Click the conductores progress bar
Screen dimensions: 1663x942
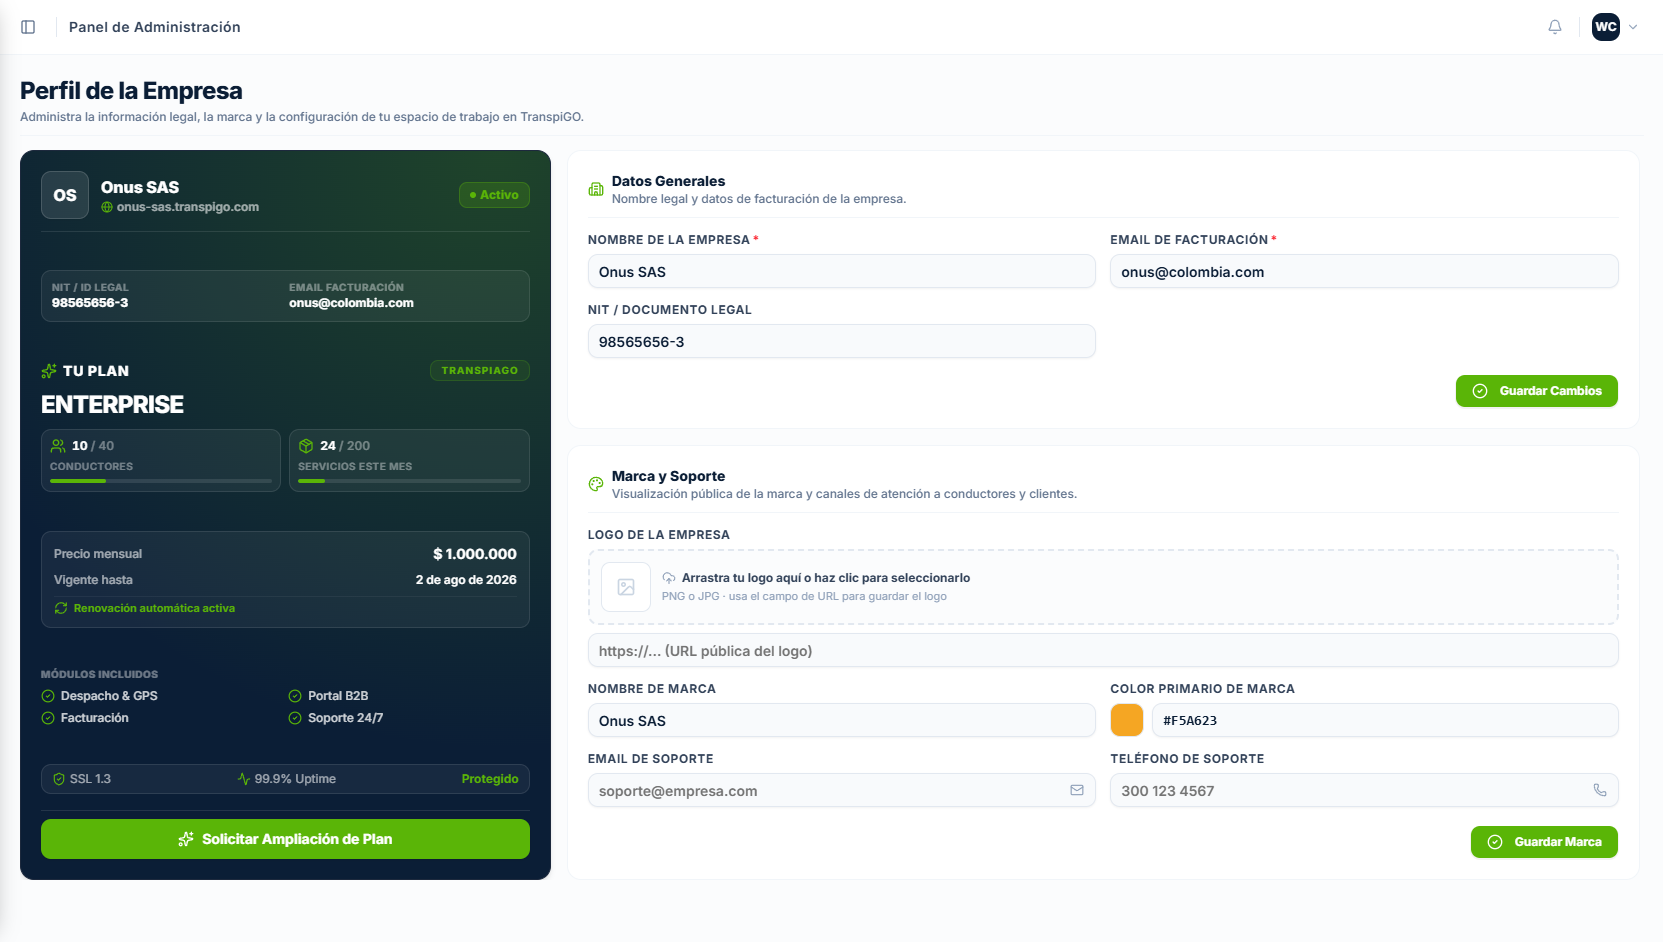161,481
